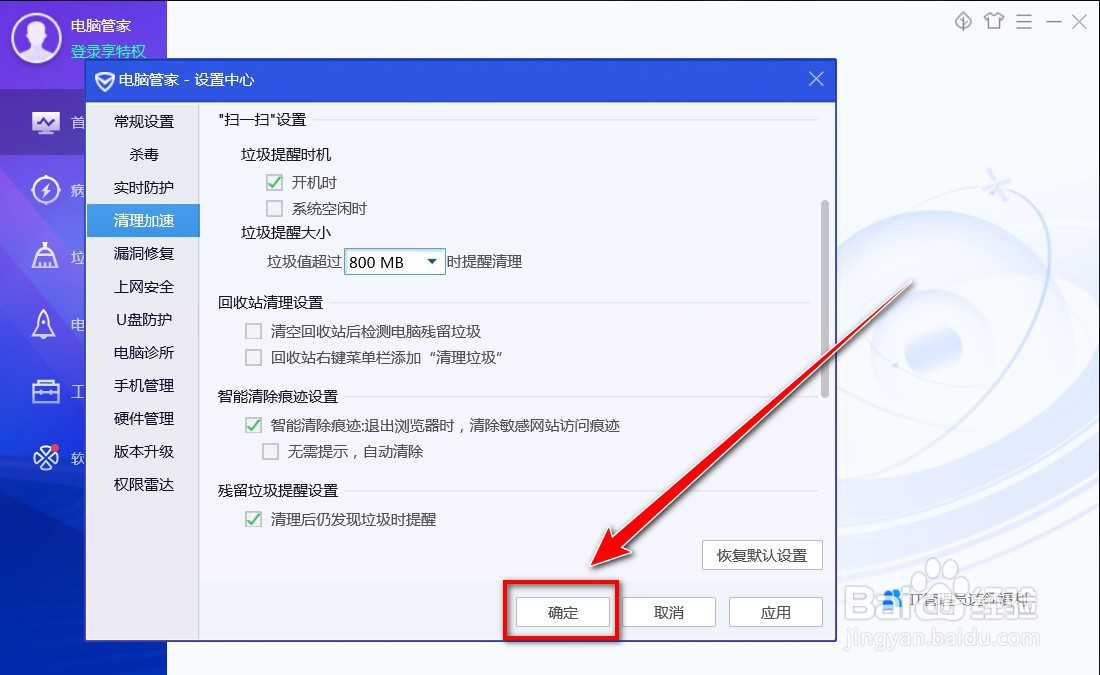Click the 登录享特权 login link
The height and width of the screenshot is (675, 1100).
(x=108, y=51)
